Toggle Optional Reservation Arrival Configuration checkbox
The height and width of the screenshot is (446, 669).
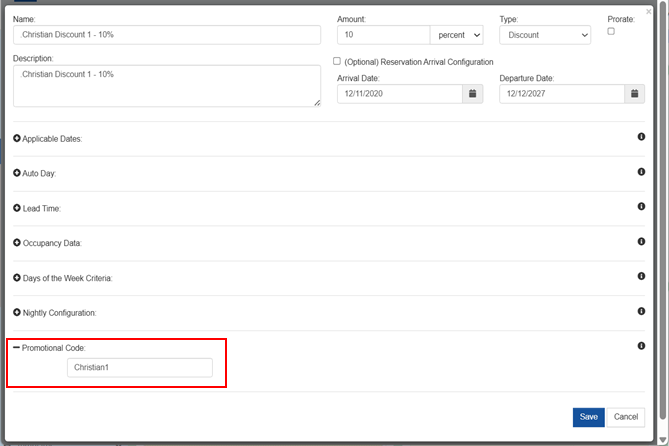coord(337,61)
